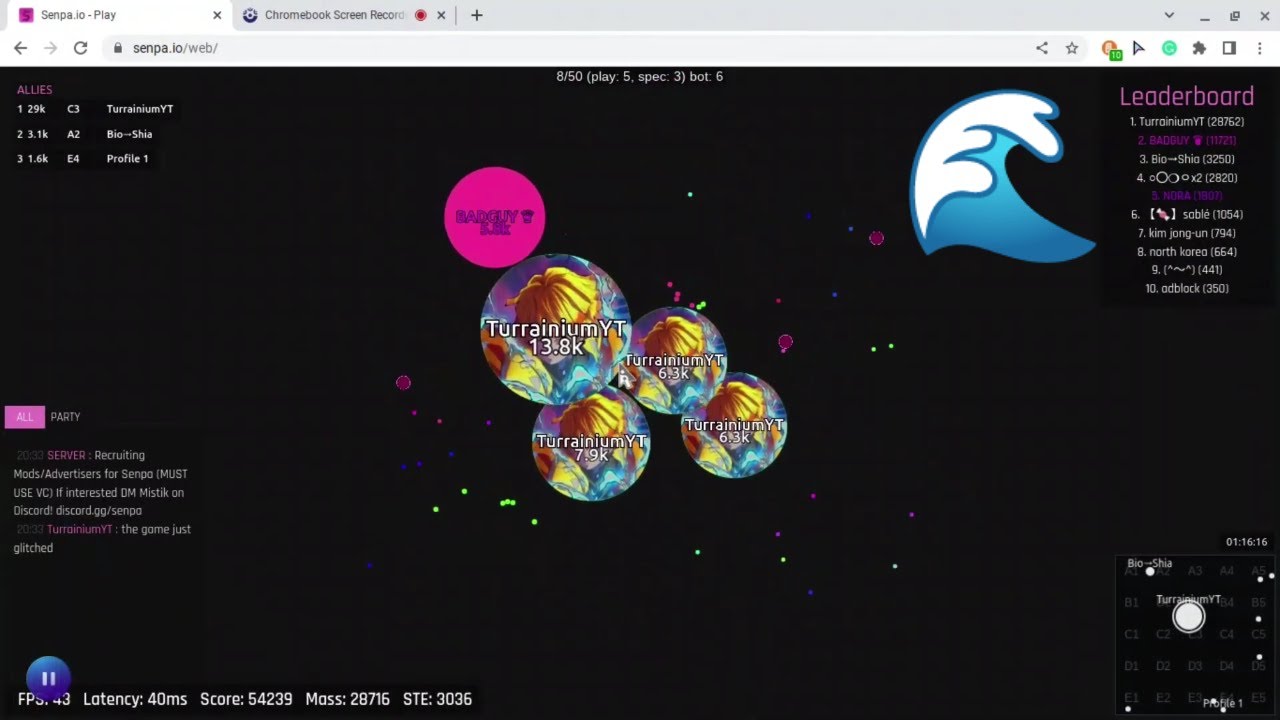
Task: Switch to the Senpa.io - Play tab
Action: point(115,15)
